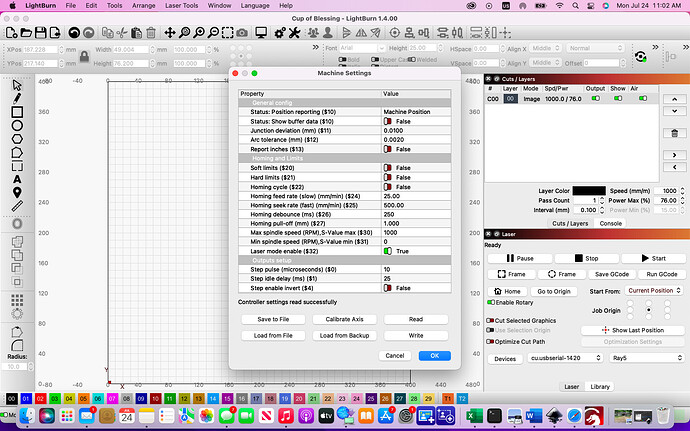Click the New file icon in toolbar
This screenshot has height=431, width=690.
[x=11, y=33]
